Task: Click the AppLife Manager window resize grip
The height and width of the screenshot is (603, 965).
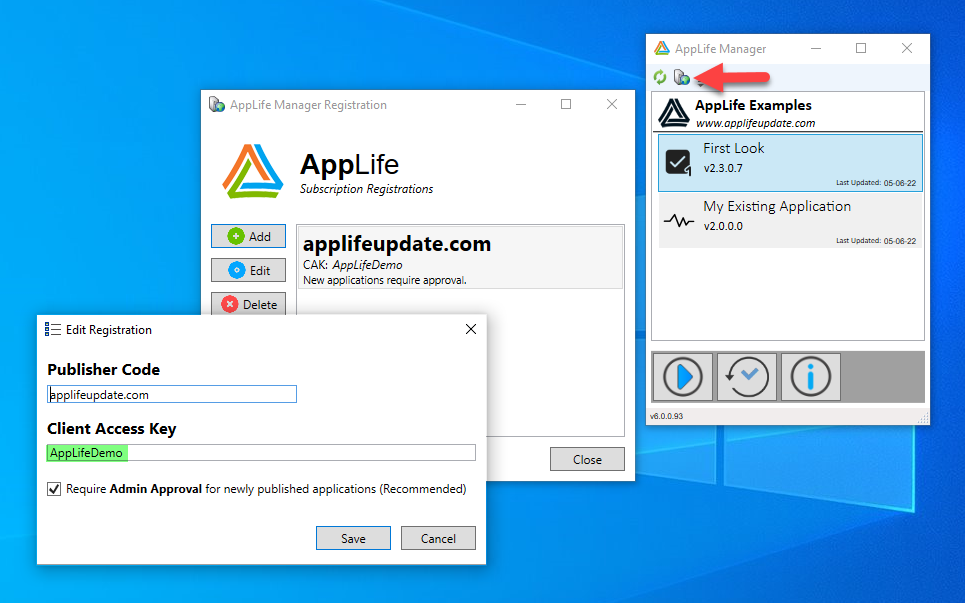Action: pos(924,418)
